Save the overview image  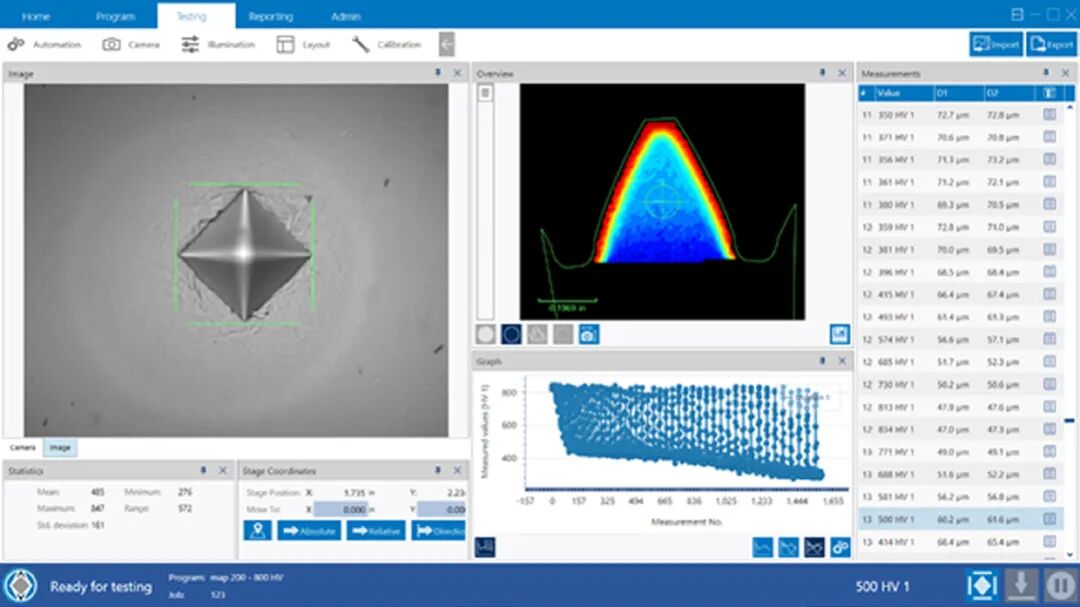(839, 334)
